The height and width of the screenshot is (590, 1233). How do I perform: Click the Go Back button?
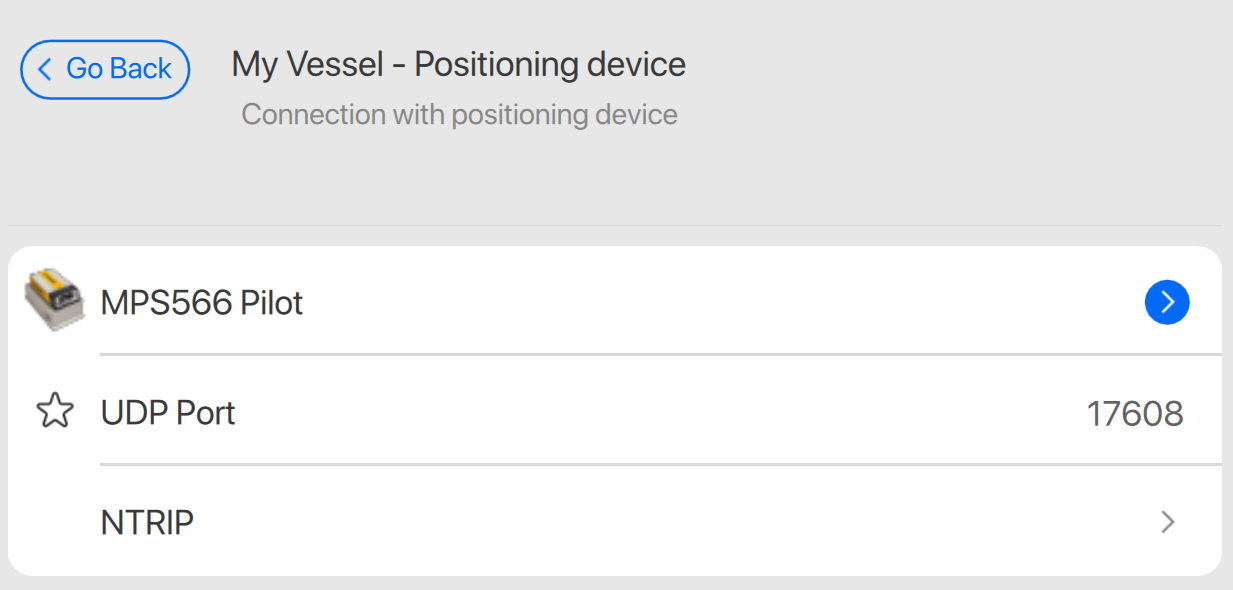tap(105, 70)
